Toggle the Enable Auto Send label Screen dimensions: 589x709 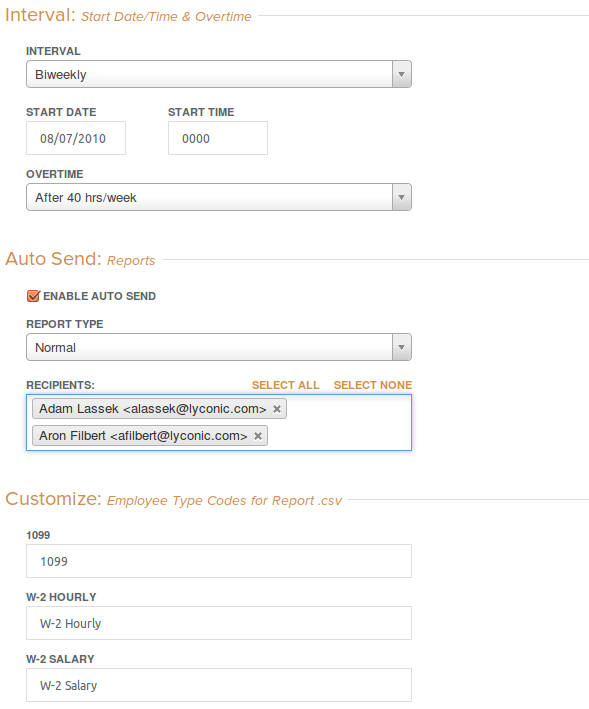(99, 296)
